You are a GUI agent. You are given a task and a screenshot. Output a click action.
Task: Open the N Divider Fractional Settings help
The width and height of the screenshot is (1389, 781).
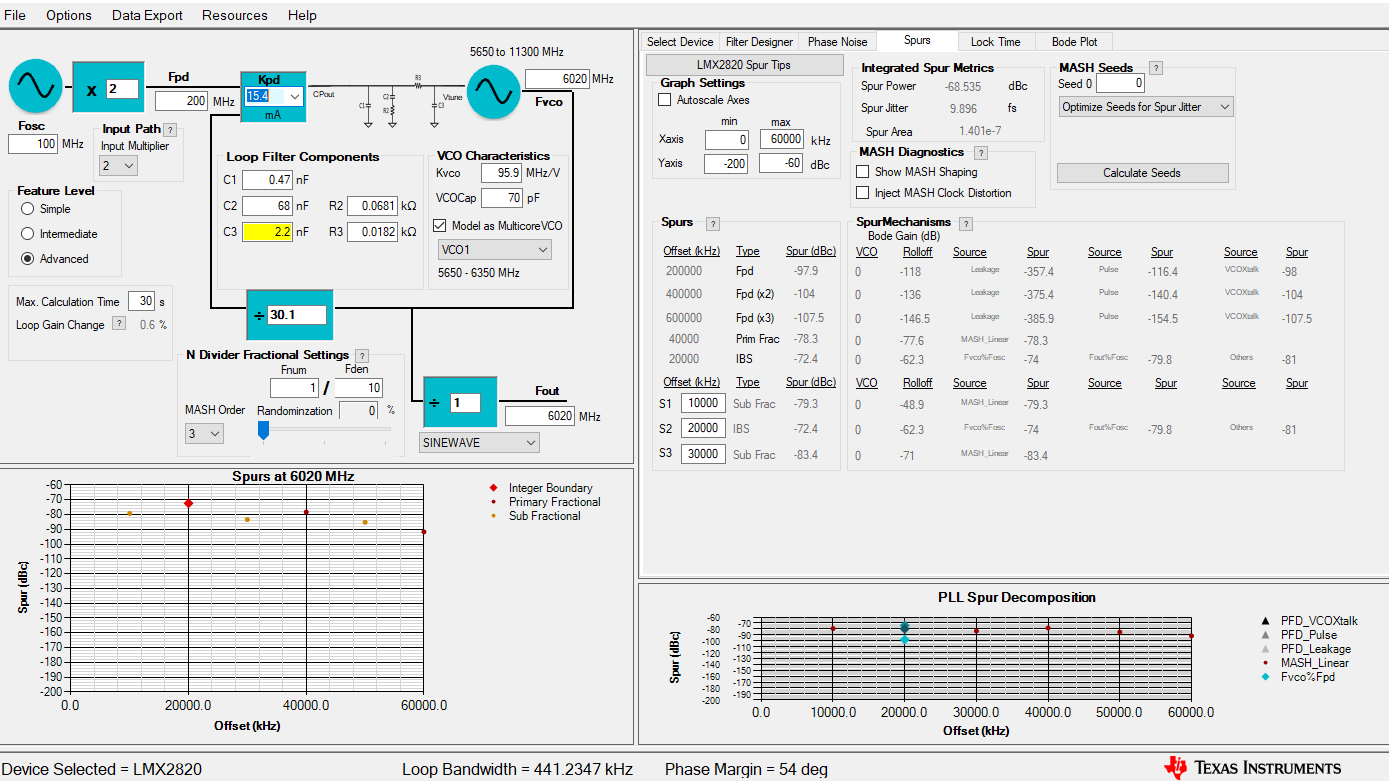(x=362, y=356)
